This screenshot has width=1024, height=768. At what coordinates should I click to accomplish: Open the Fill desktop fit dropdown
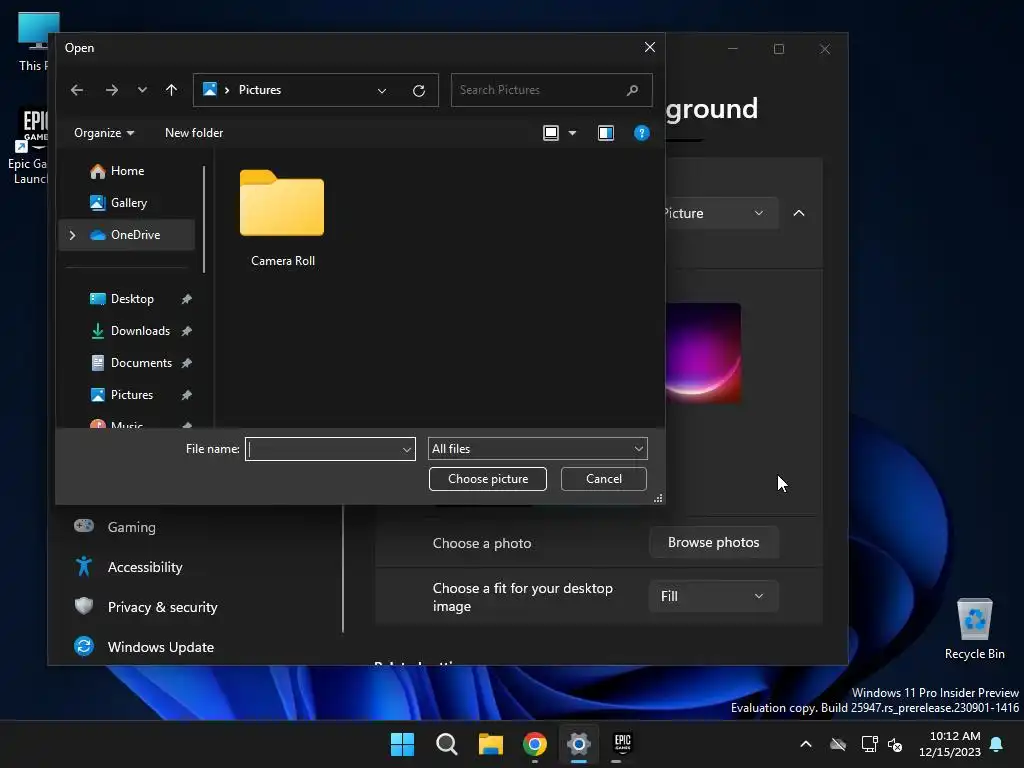click(713, 596)
